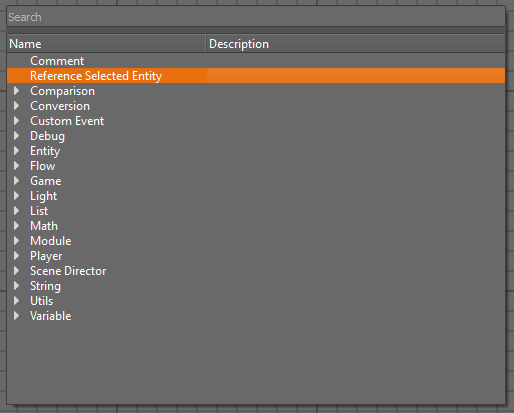Expand the Variable category arrow

[x=16, y=316]
